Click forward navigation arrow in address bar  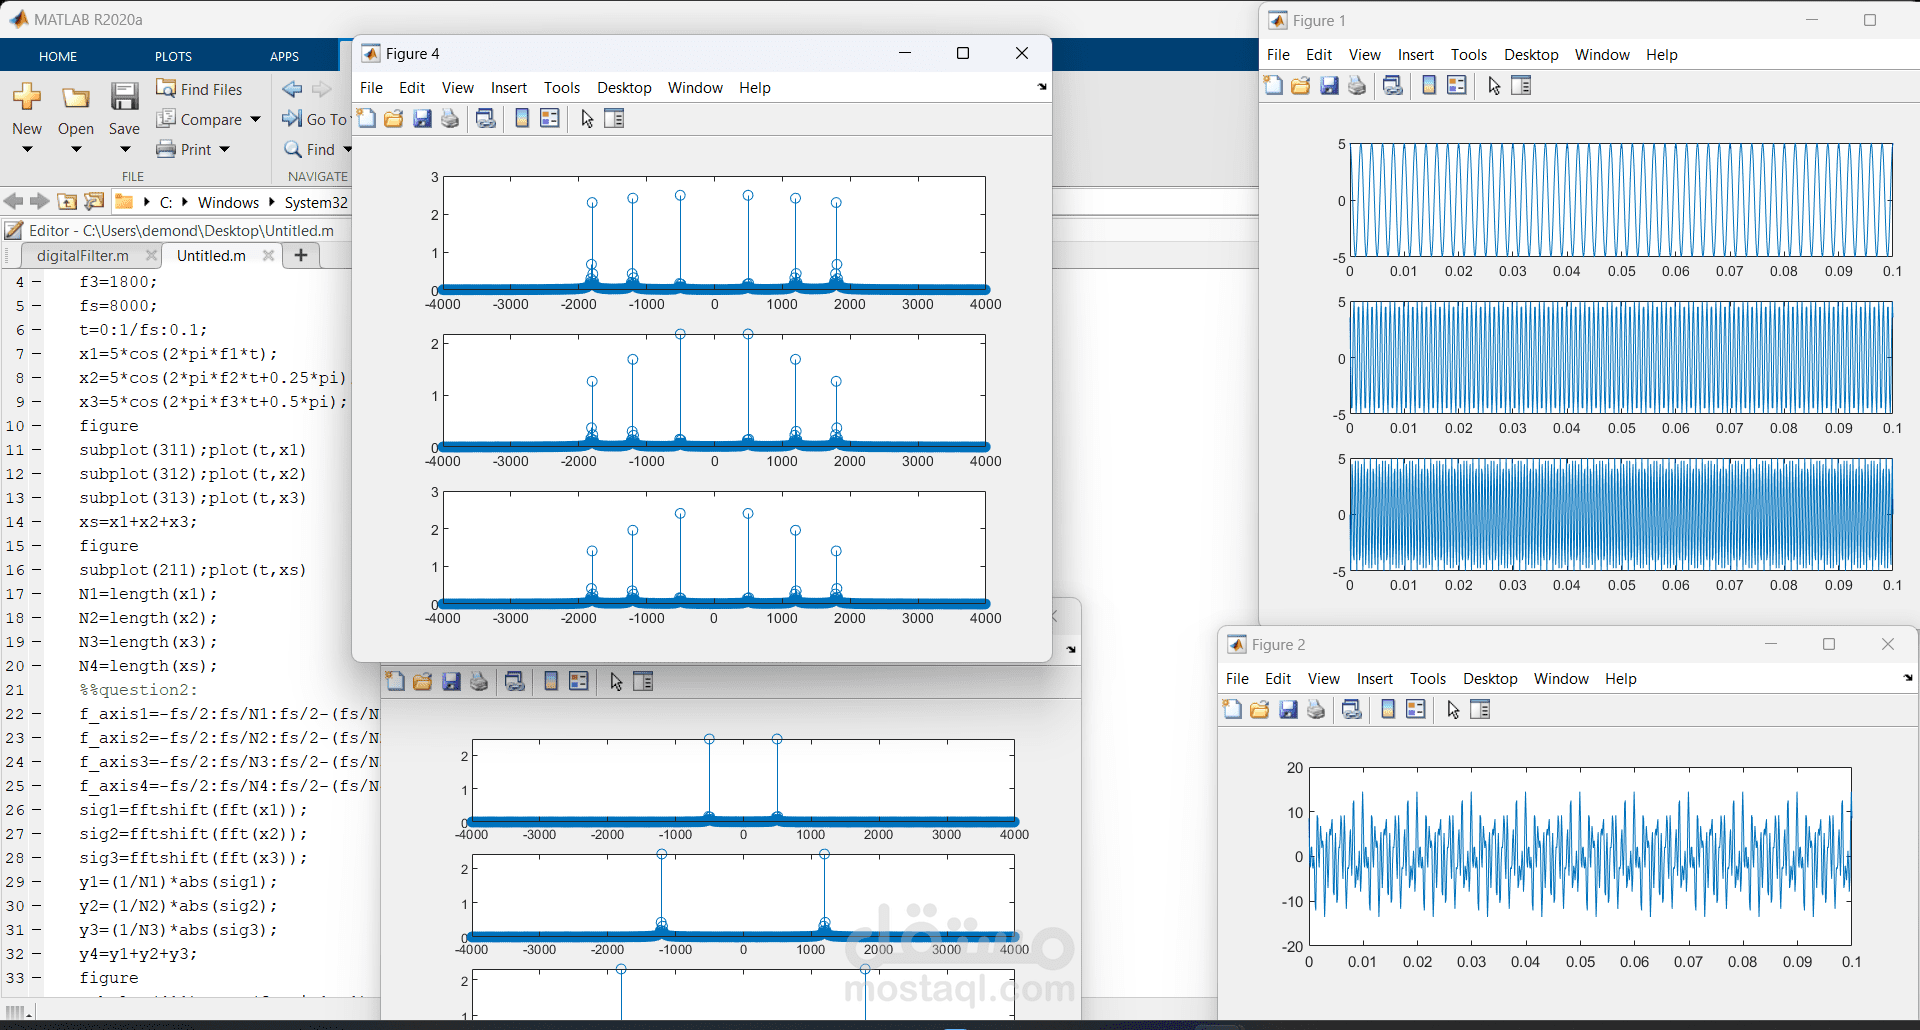pos(40,202)
